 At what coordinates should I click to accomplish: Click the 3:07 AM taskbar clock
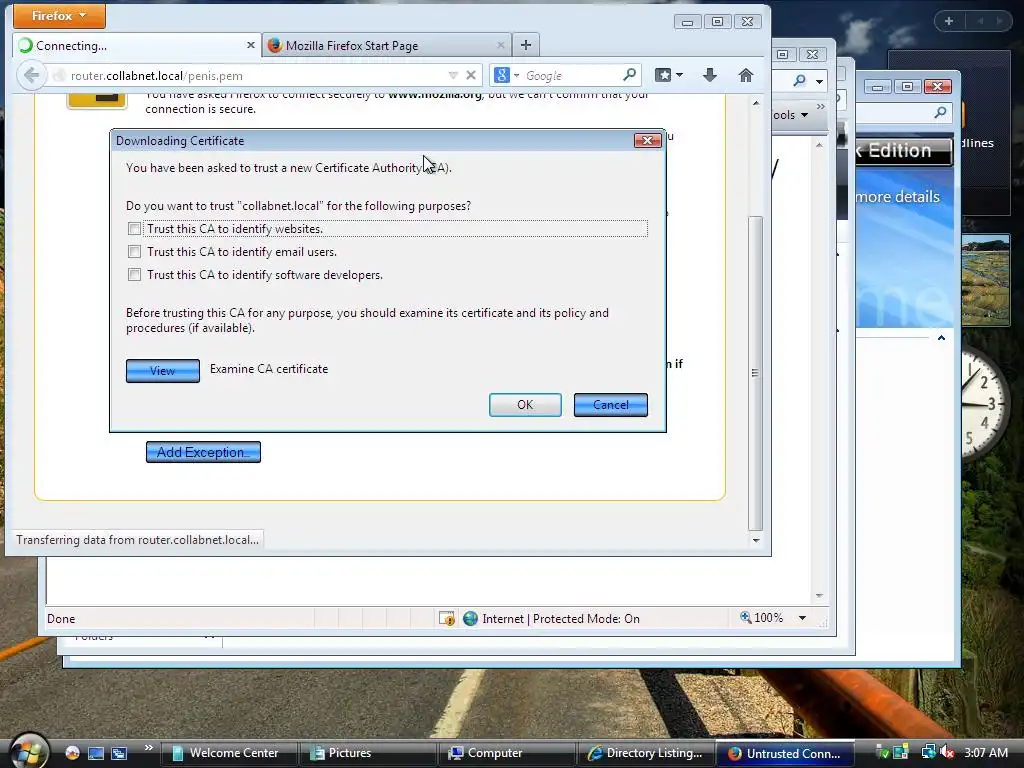[x=986, y=752]
